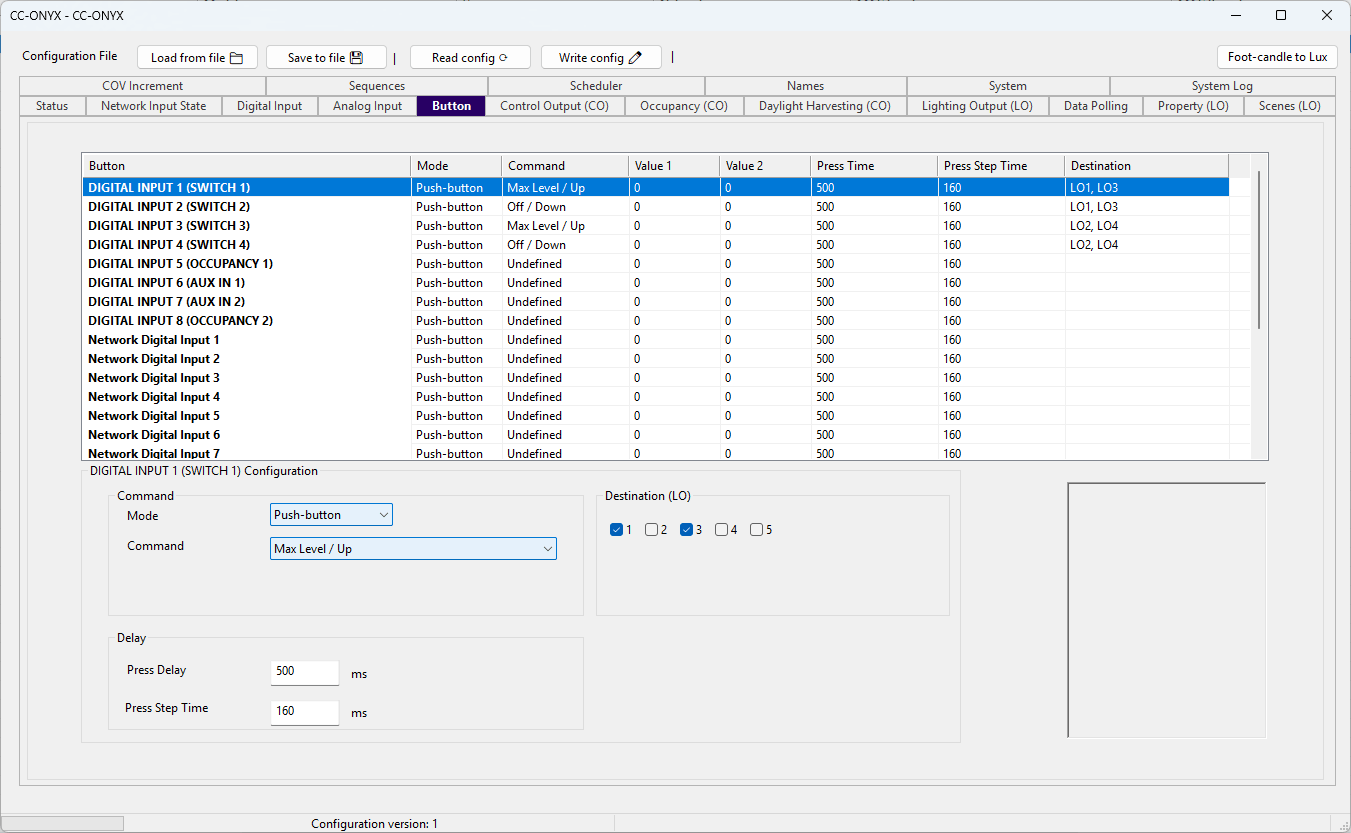The height and width of the screenshot is (833, 1351).
Task: Click the Read config button
Action: click(470, 57)
